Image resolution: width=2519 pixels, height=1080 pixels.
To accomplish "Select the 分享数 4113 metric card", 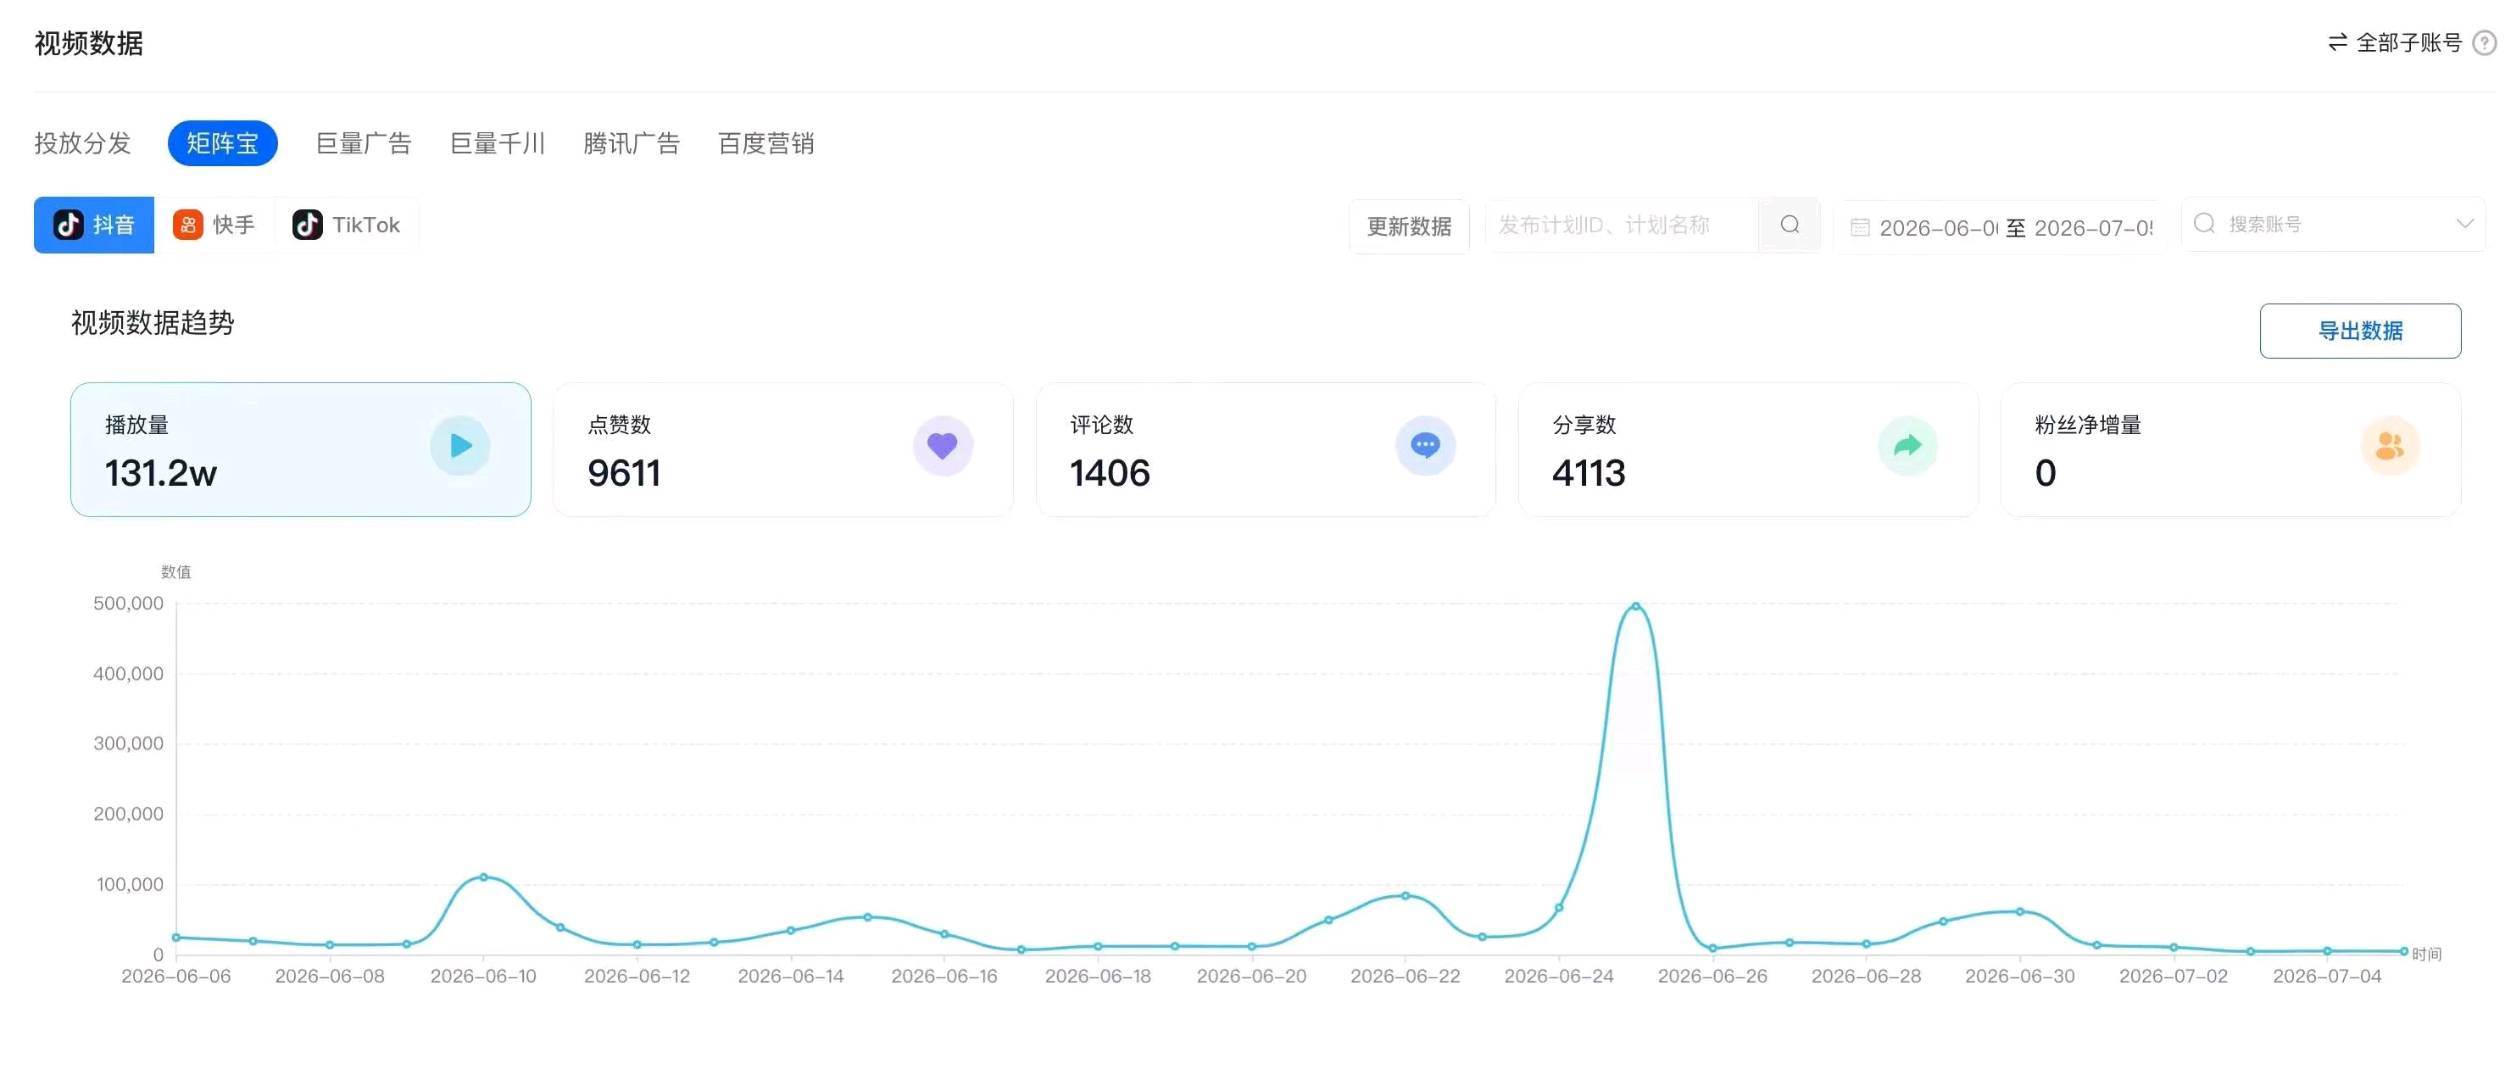I will pos(1748,449).
